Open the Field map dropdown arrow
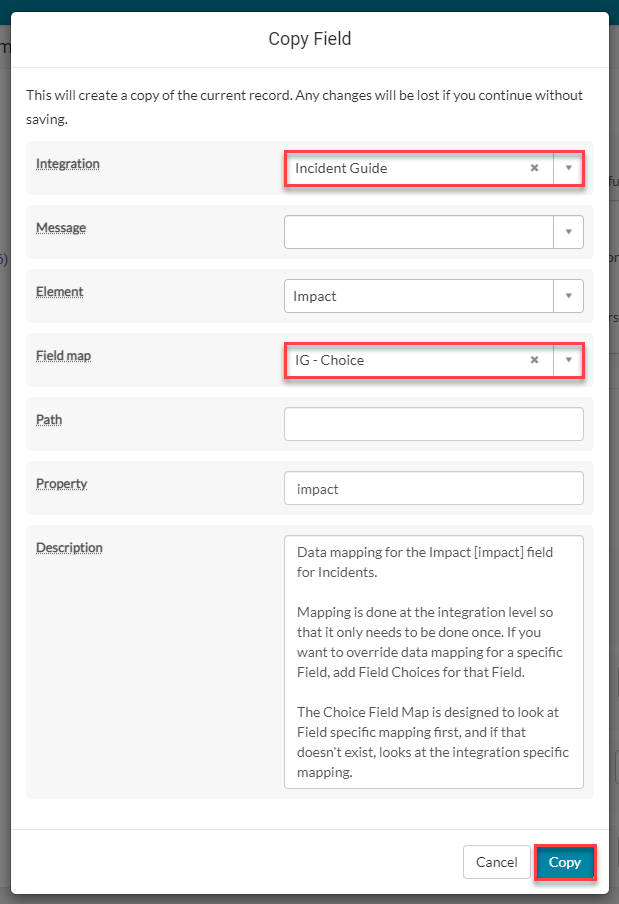This screenshot has width=619, height=904. coord(568,360)
